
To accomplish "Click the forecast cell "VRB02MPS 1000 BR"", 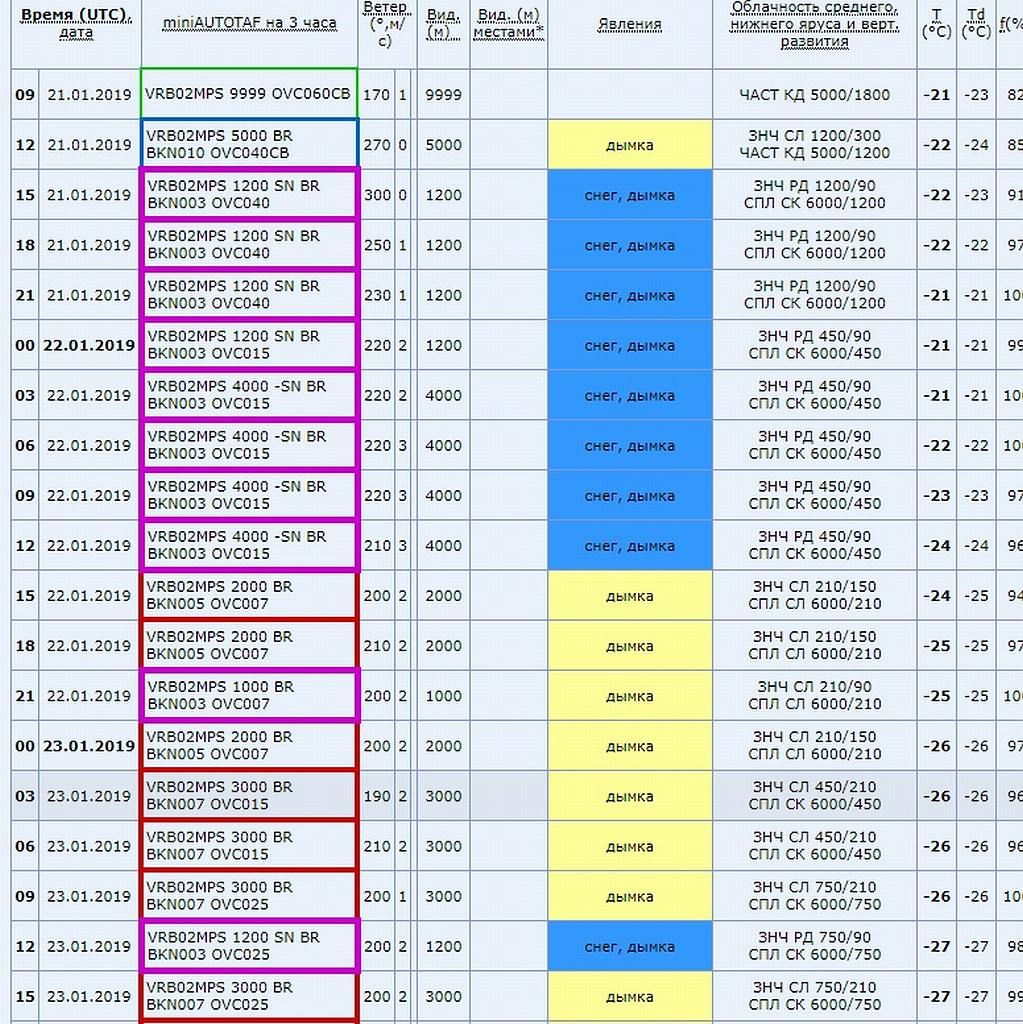I will [x=249, y=696].
